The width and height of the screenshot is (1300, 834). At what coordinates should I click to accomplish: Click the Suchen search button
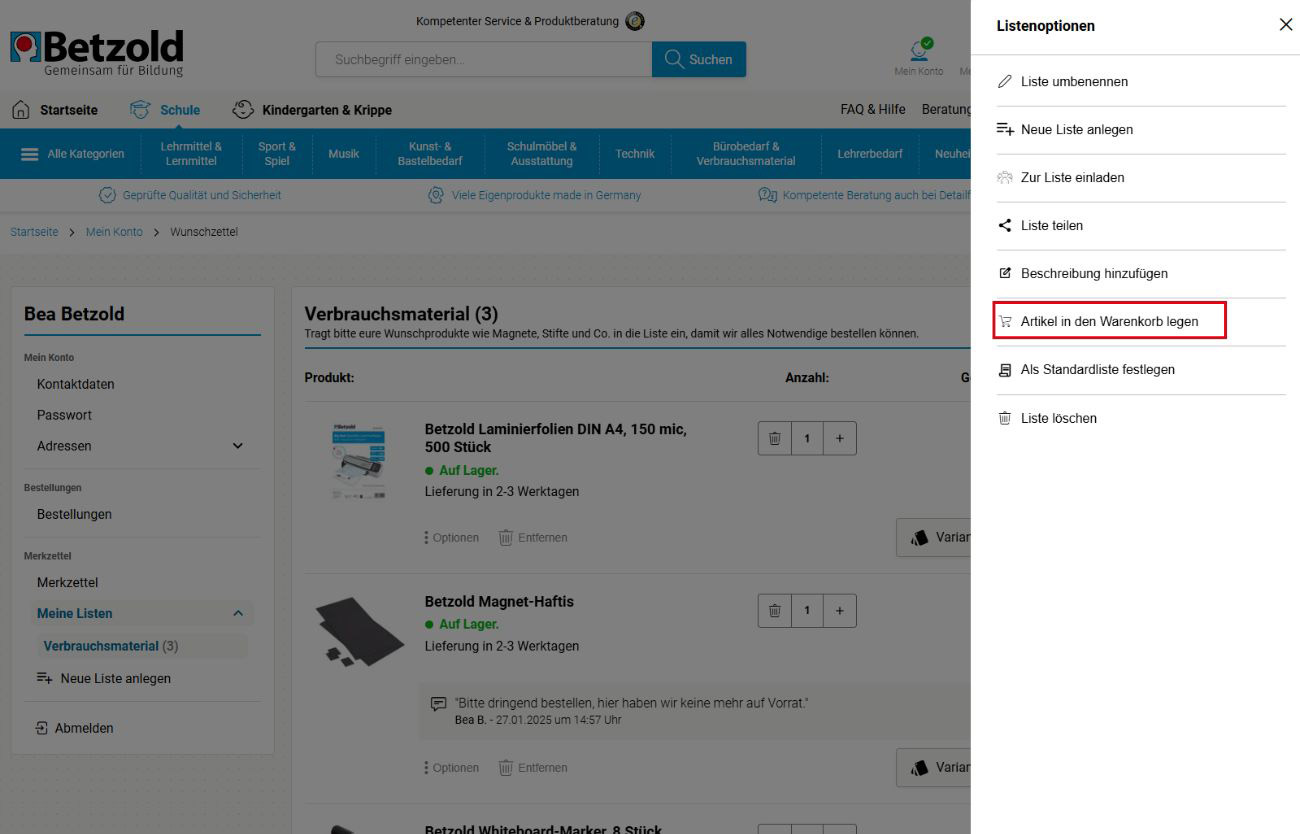(699, 60)
